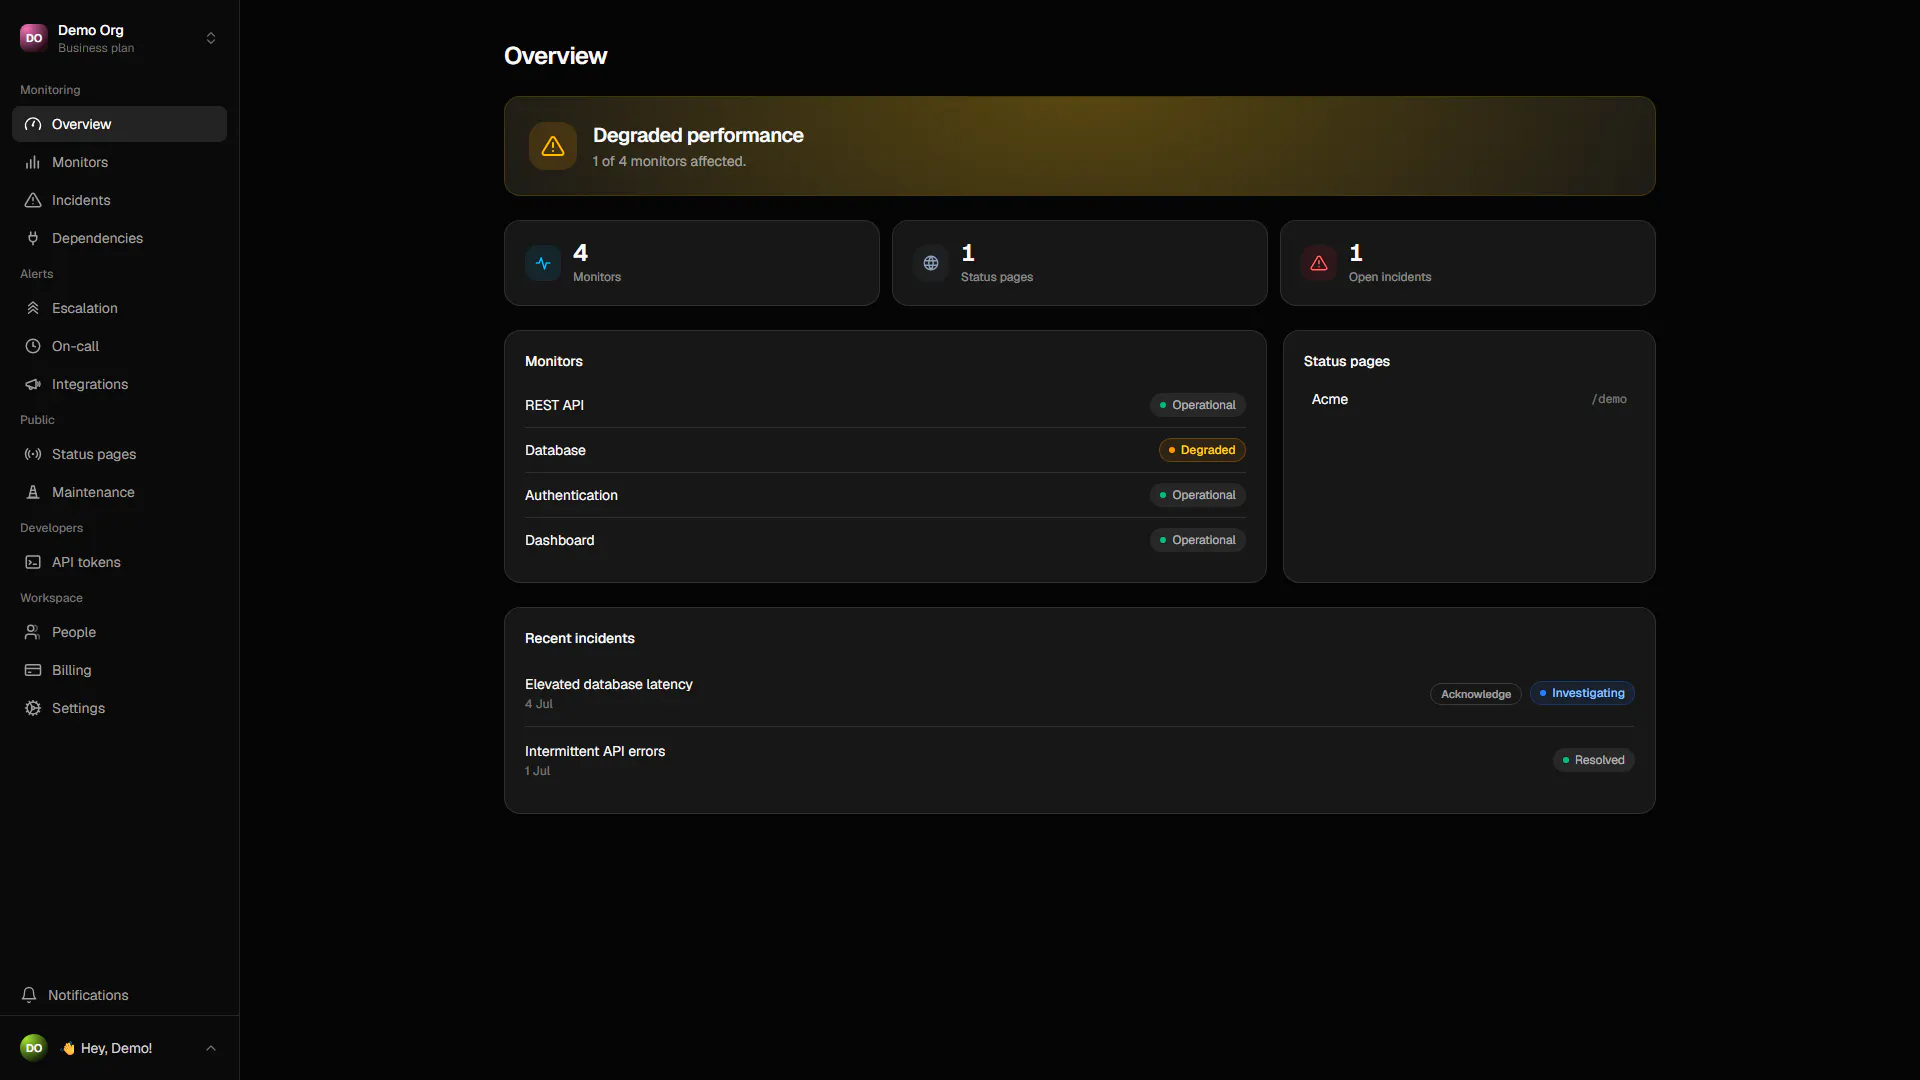This screenshot has height=1080, width=1920.
Task: Click the green DO user avatar
Action: pos(34,1048)
